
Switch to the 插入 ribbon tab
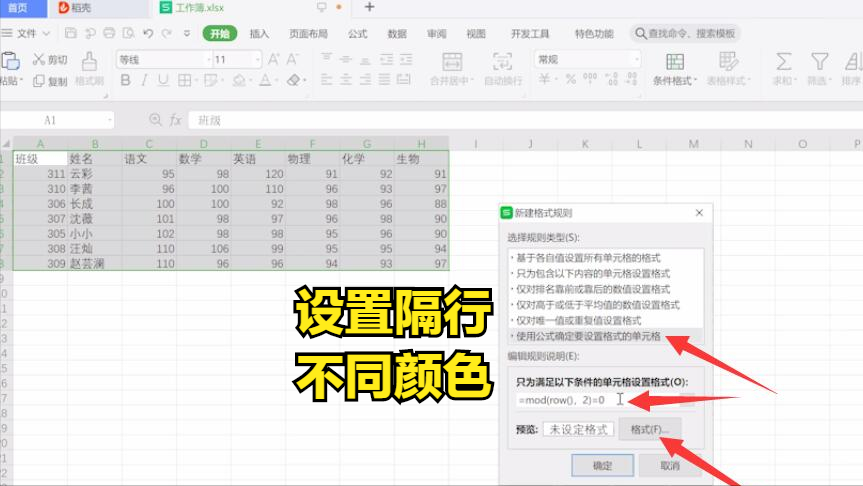click(259, 34)
